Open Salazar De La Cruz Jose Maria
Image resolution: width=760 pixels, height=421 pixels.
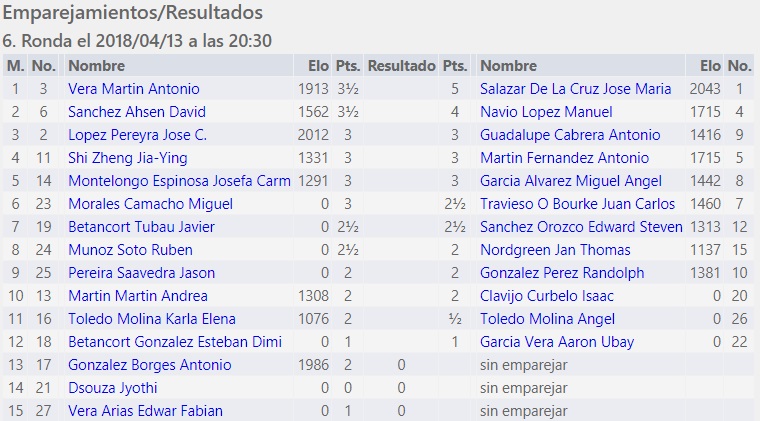click(x=575, y=89)
